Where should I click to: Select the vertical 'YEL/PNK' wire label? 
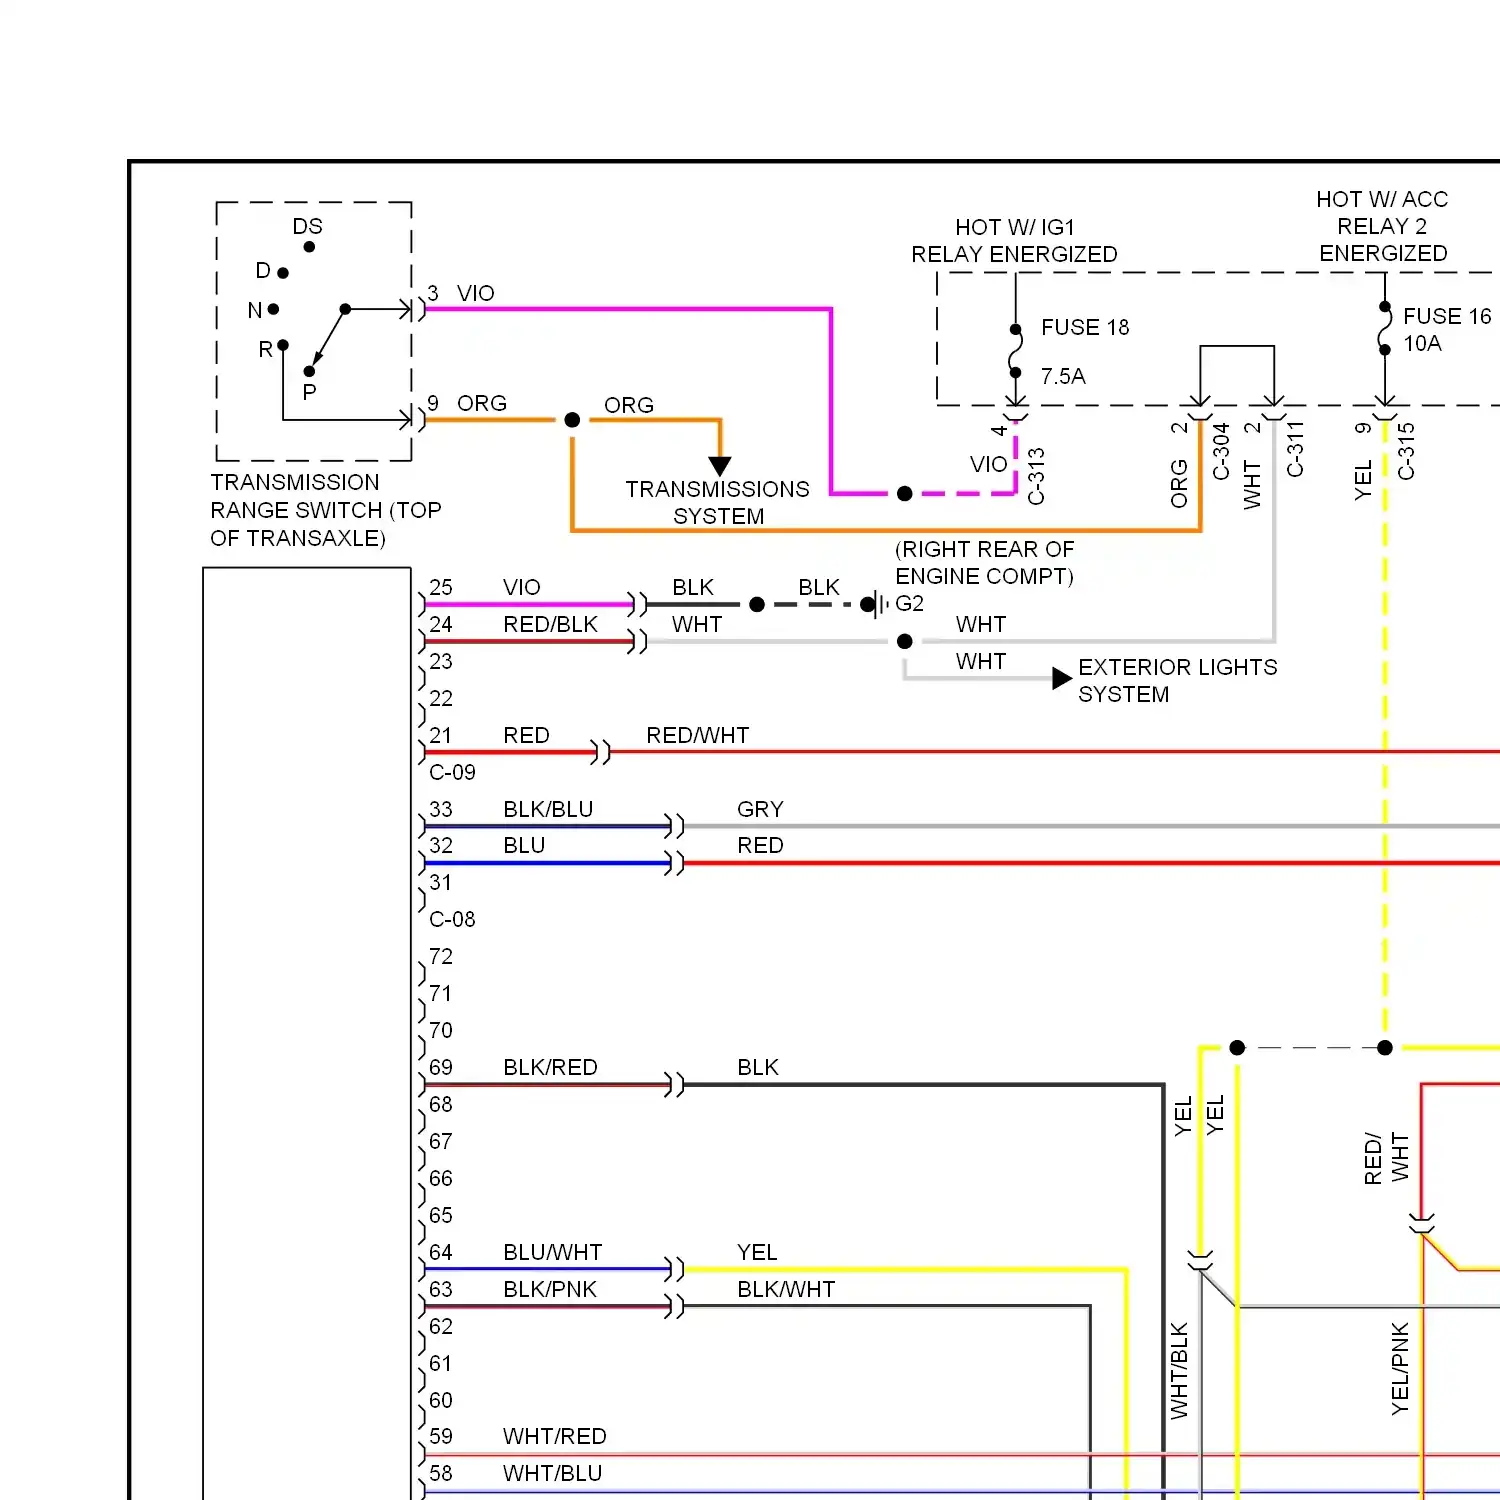(1400, 1368)
